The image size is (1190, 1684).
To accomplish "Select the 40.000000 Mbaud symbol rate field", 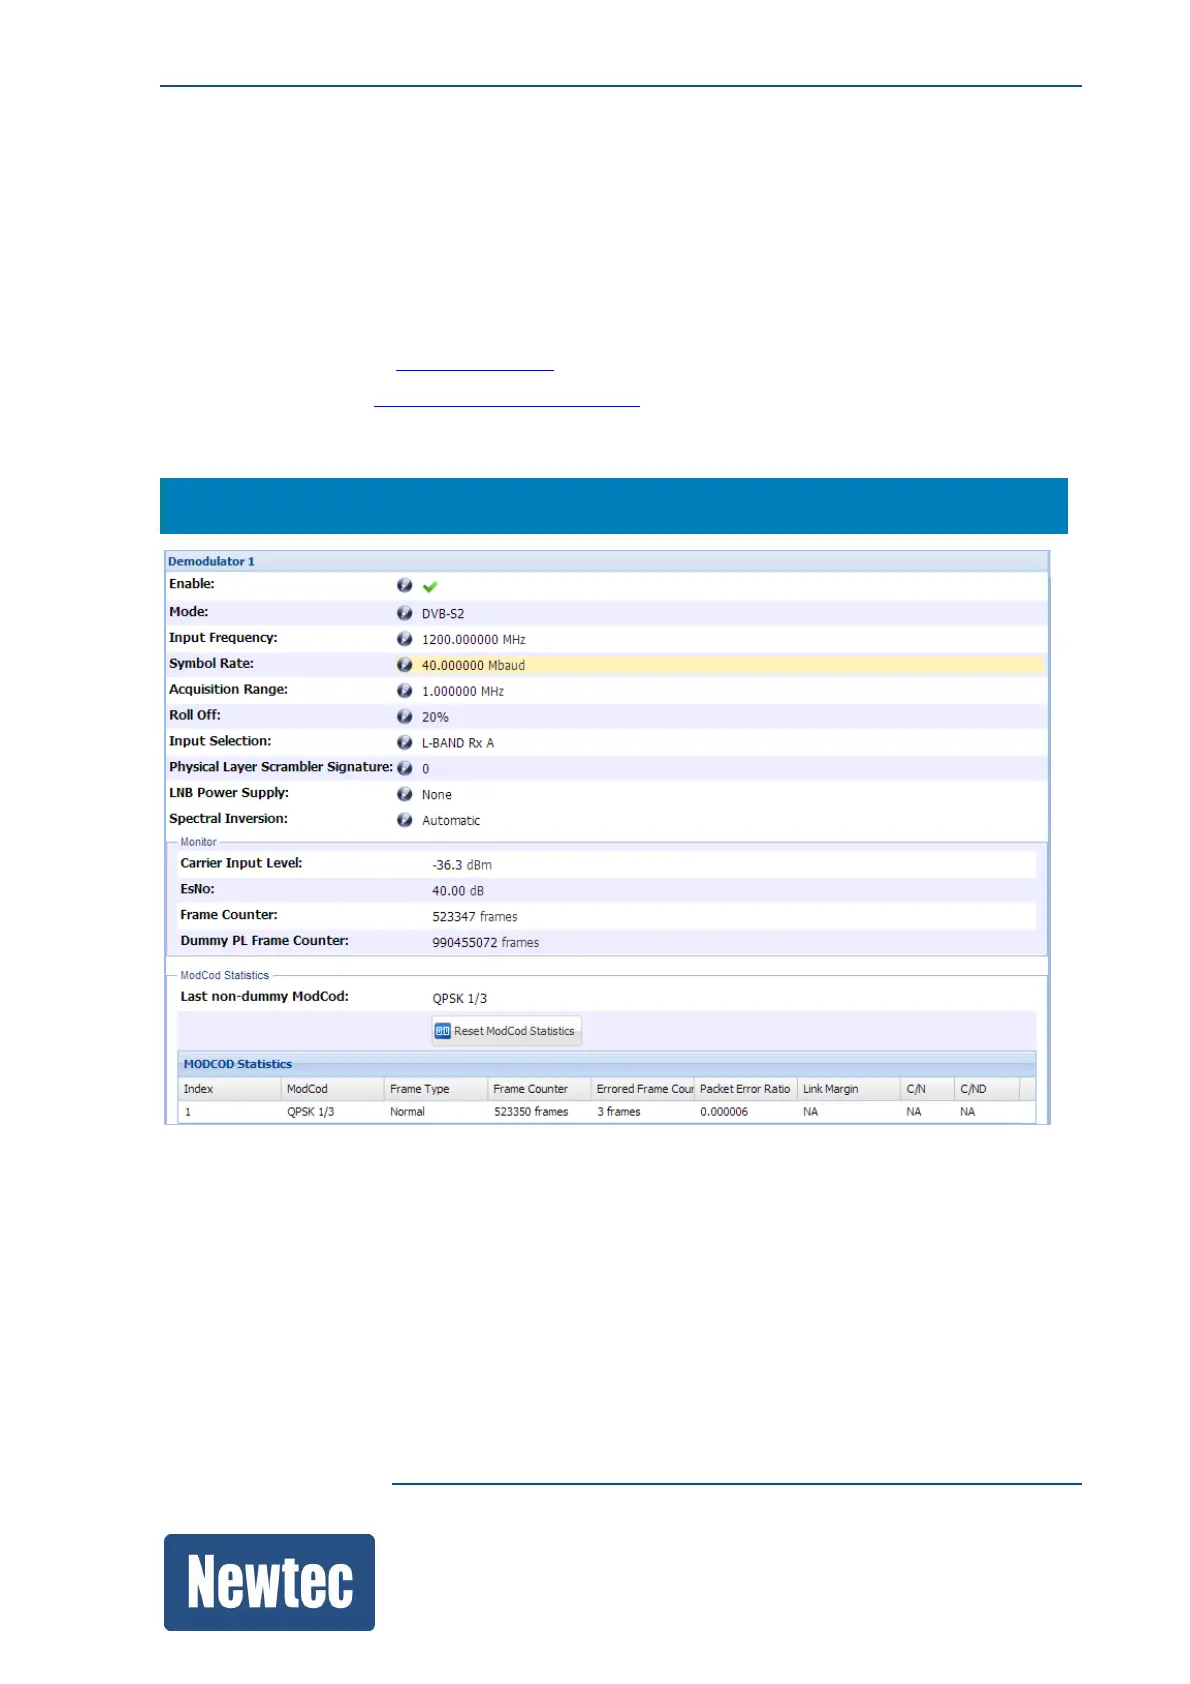I will click(x=732, y=665).
